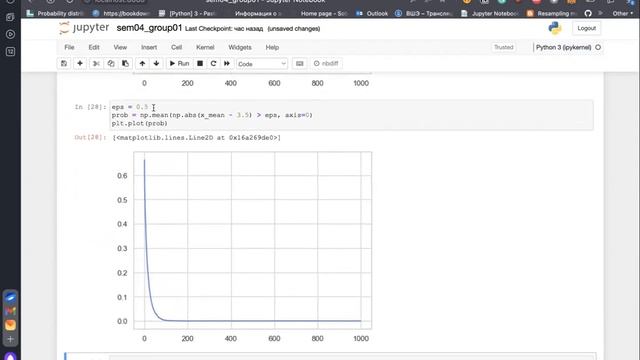Open the Insert menu
This screenshot has height=360, width=640.
(x=149, y=47)
